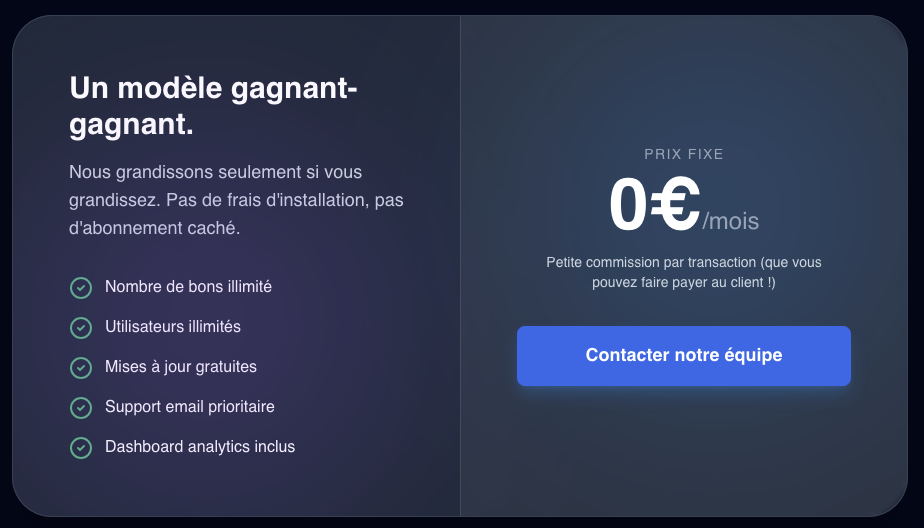
Task: Click the Dashboard analytics inclus text
Action: pos(200,447)
